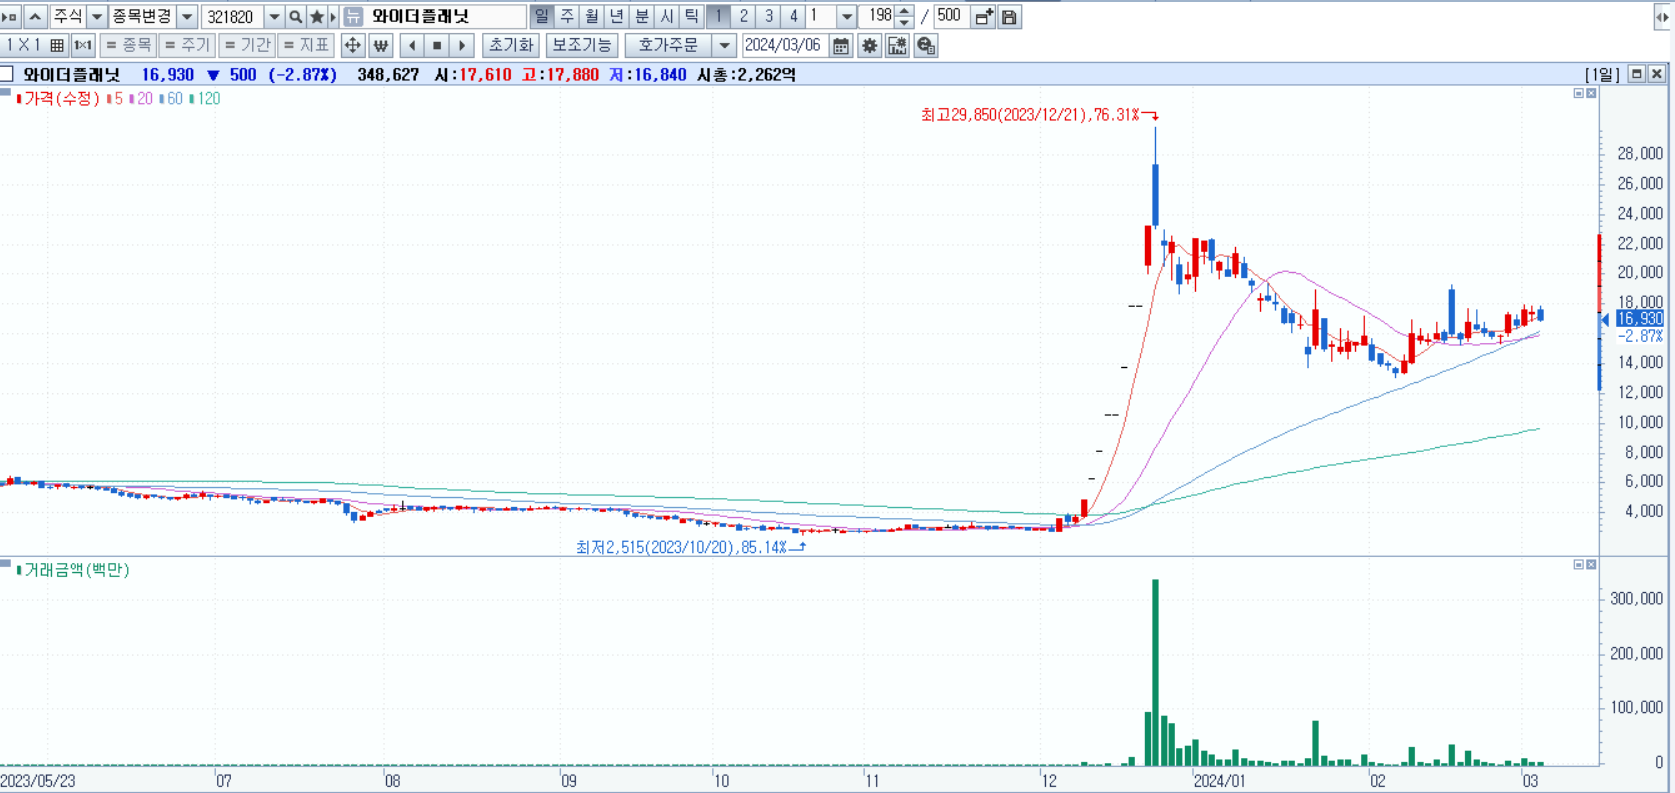Close 거래금액 volume panel with small x
Screen dimensions: 1675x793
point(1591,565)
